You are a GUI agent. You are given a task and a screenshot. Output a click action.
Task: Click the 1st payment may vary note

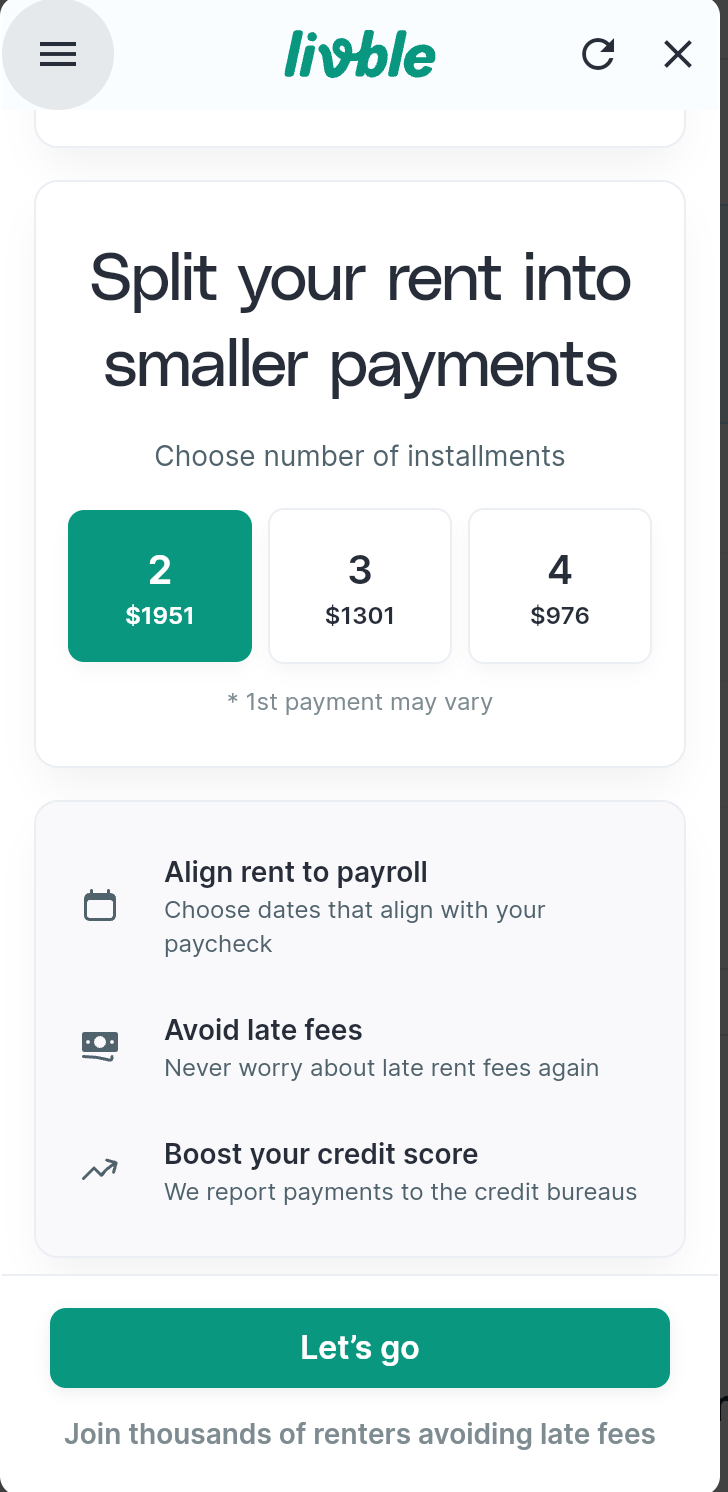[x=360, y=702]
